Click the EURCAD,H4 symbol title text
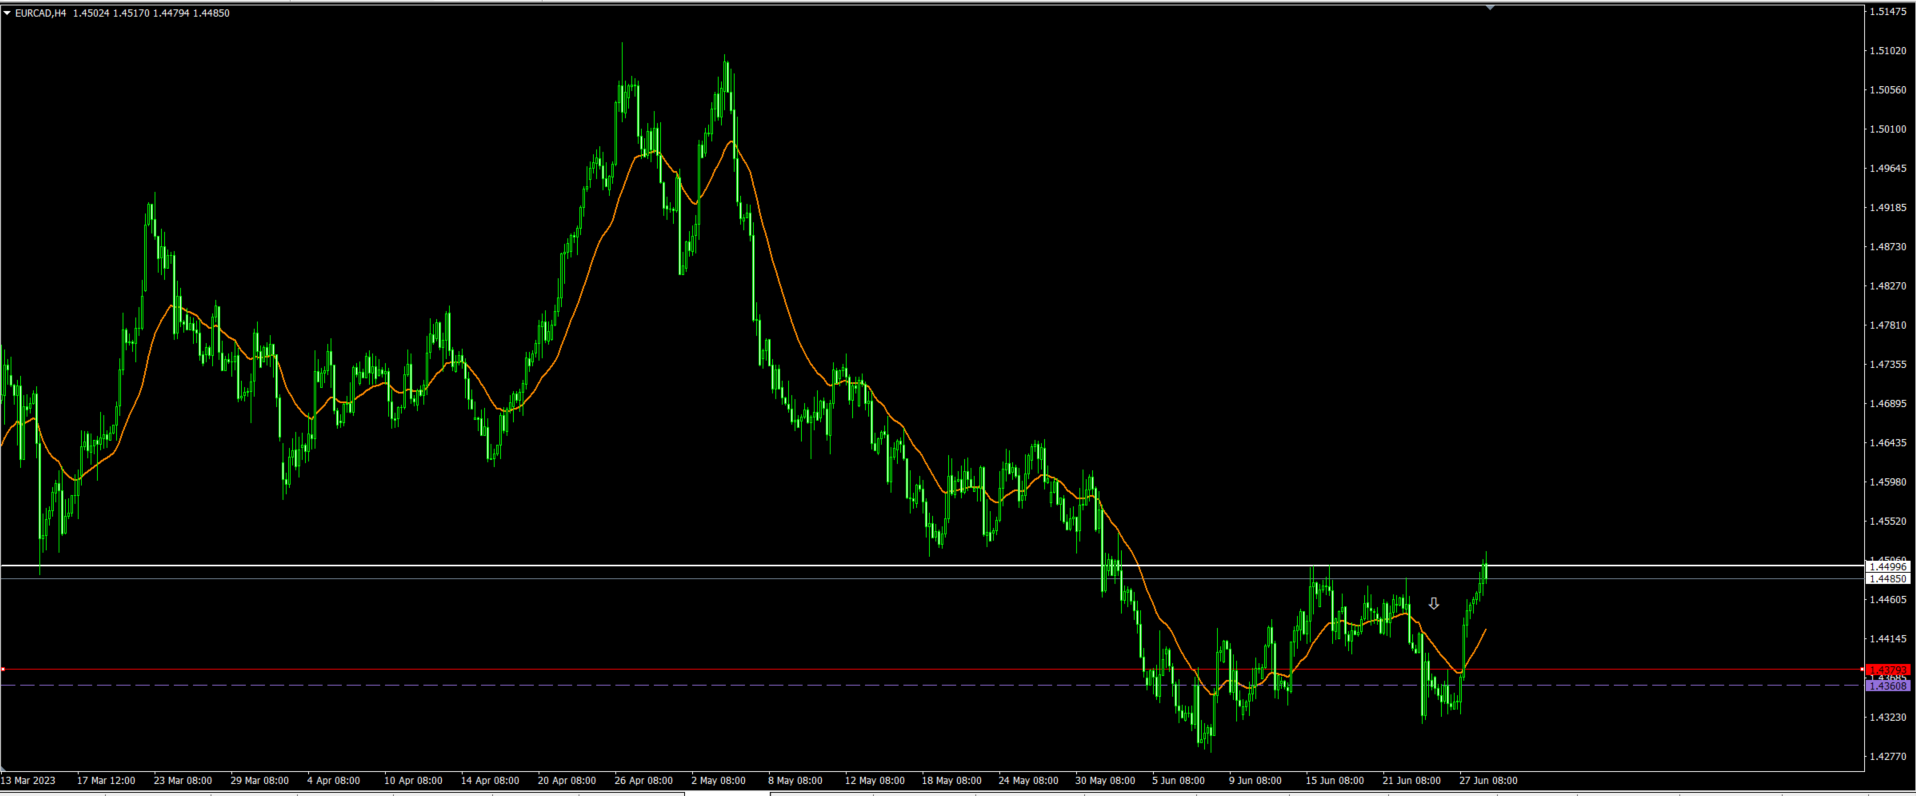 pos(40,13)
